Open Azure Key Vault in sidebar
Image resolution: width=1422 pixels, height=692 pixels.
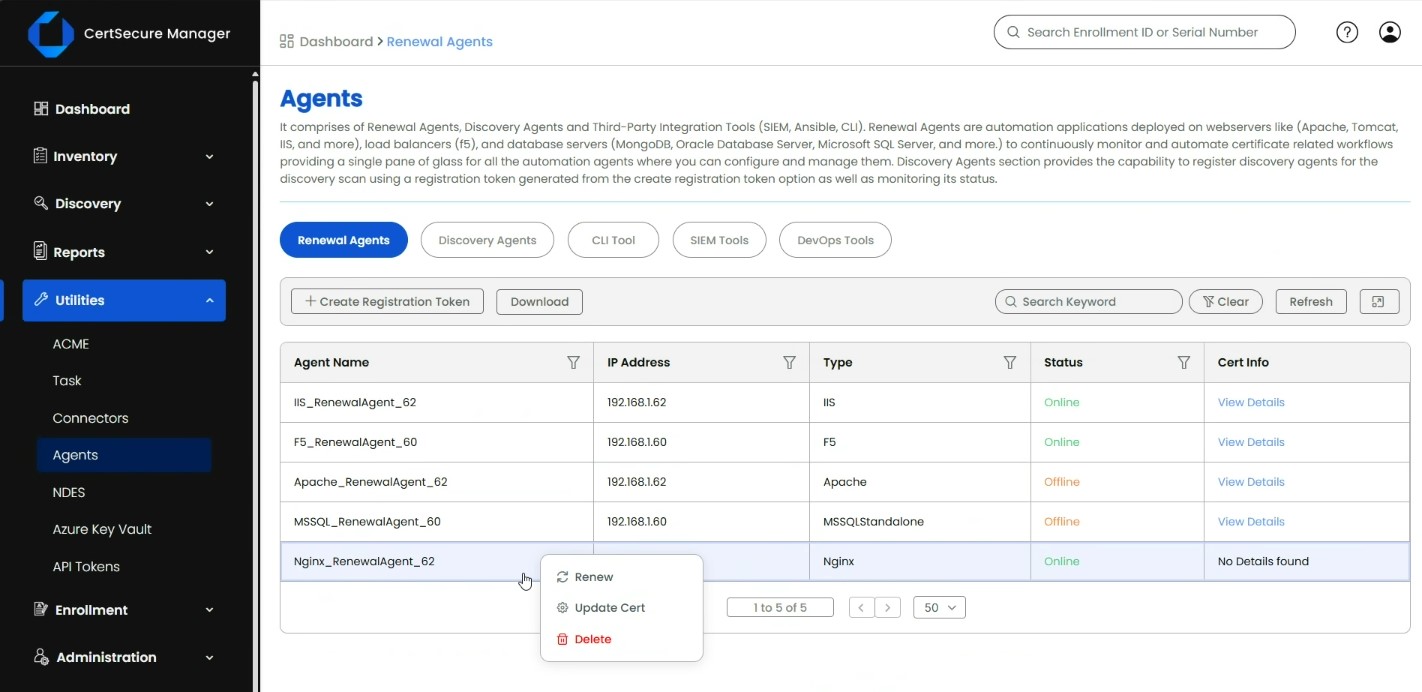(102, 529)
